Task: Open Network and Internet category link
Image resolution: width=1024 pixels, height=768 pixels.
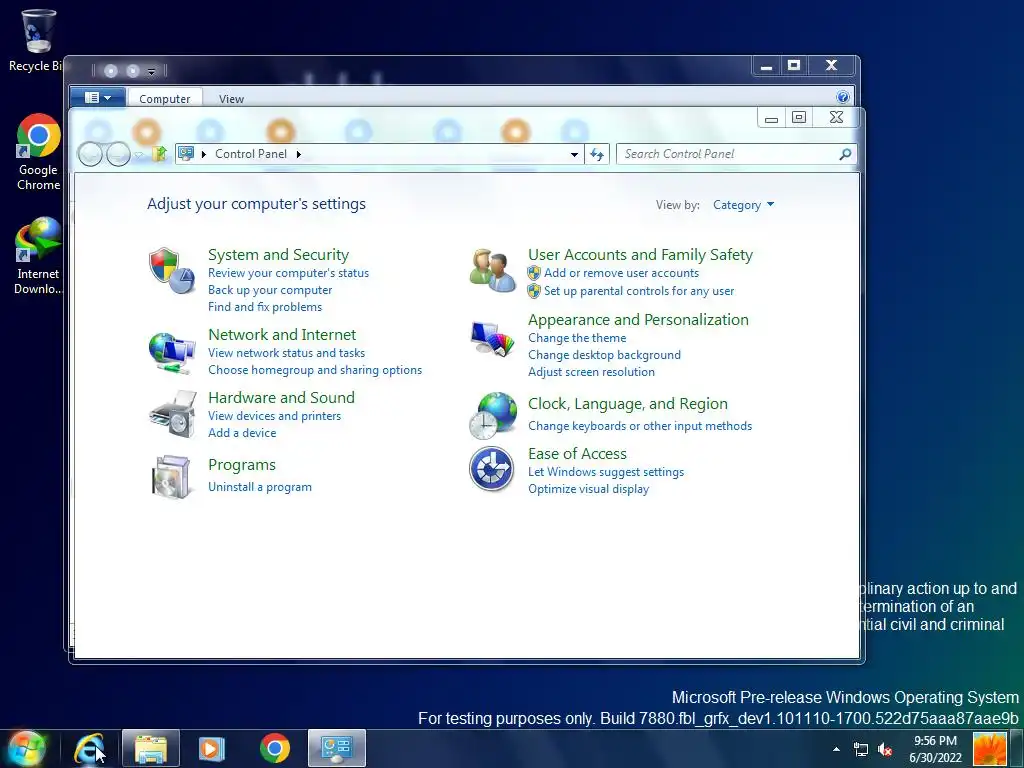Action: point(282,334)
